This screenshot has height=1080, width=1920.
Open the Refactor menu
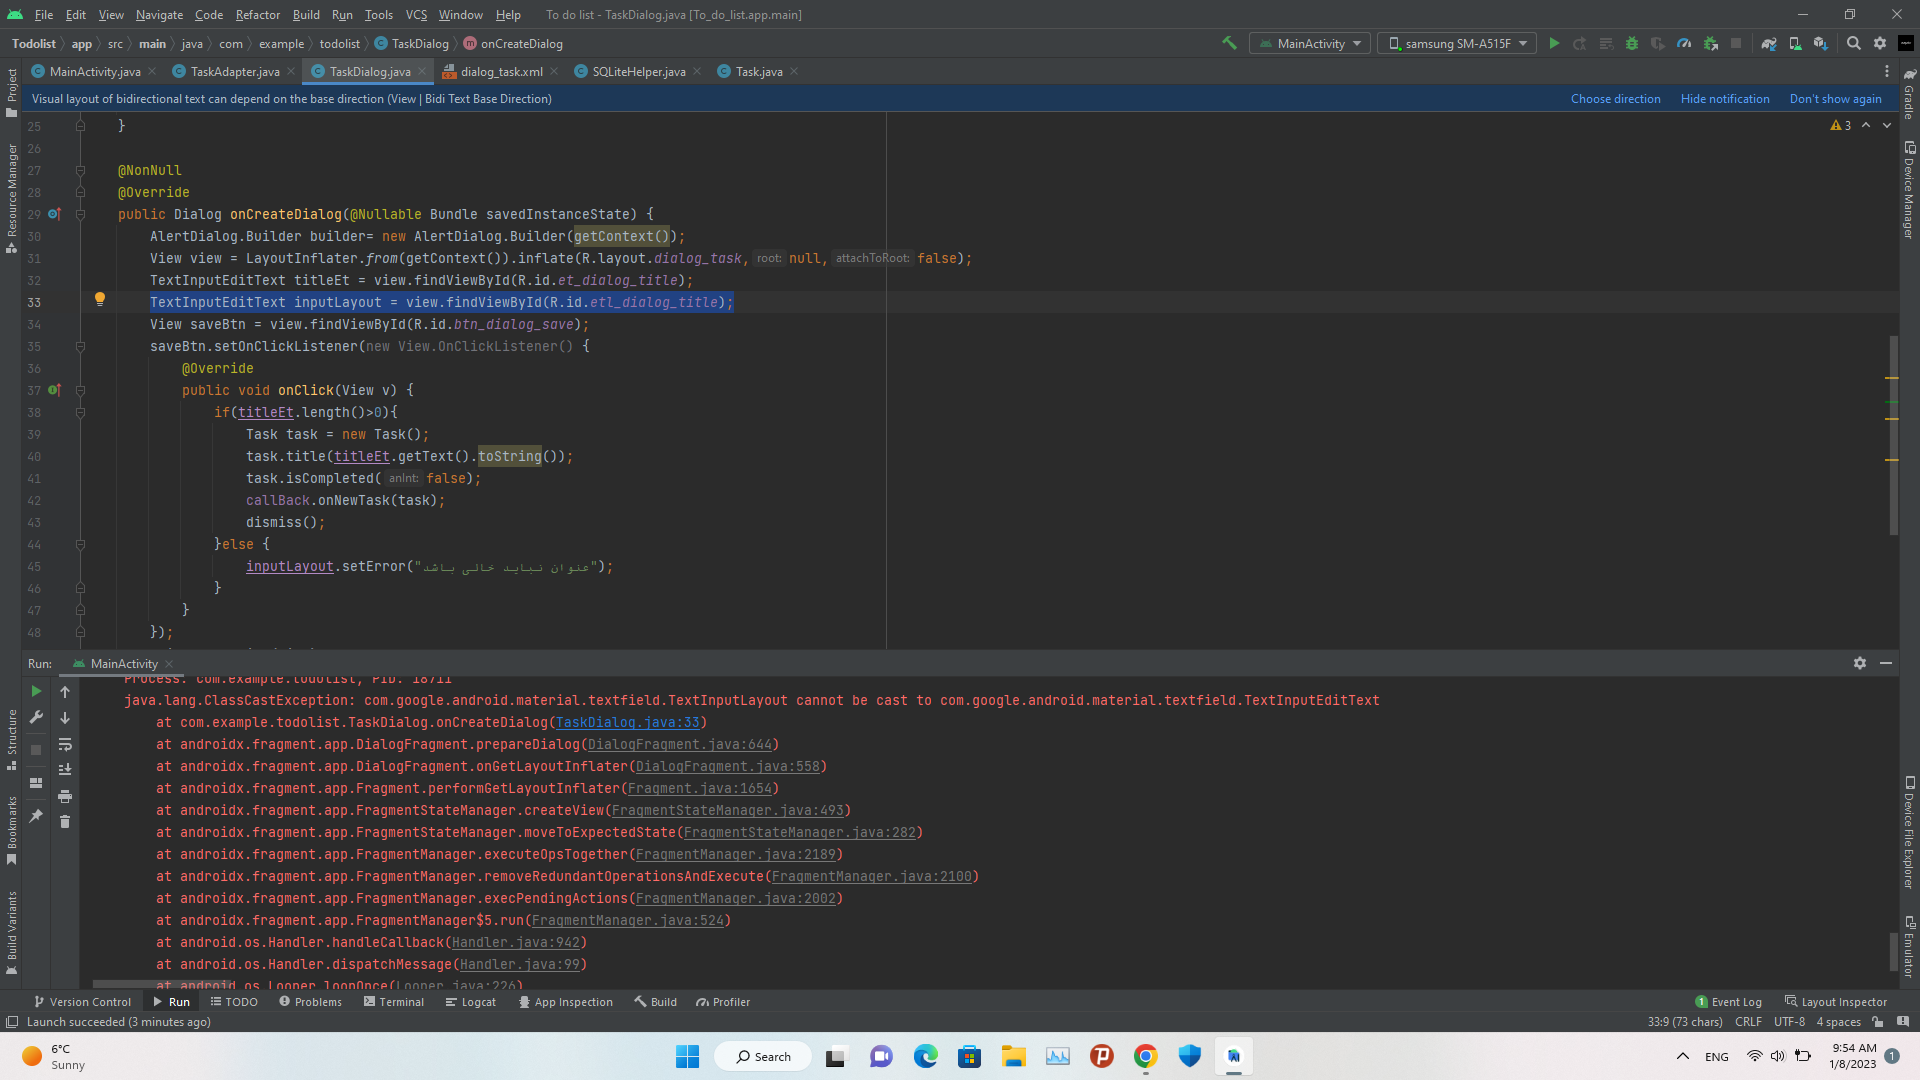click(257, 14)
